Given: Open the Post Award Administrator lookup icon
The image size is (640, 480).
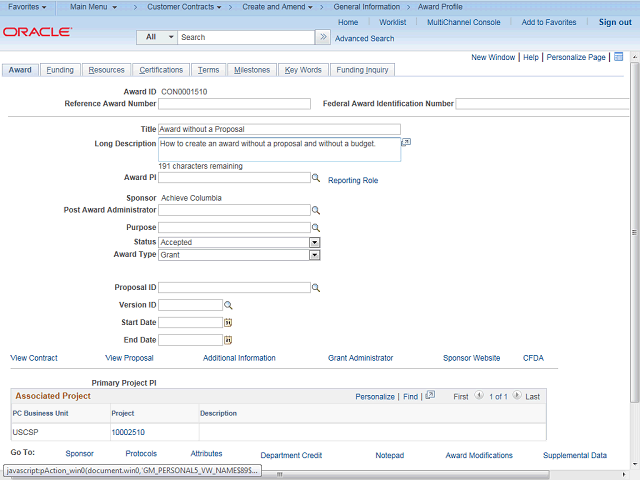Looking at the screenshot, I should [315, 211].
